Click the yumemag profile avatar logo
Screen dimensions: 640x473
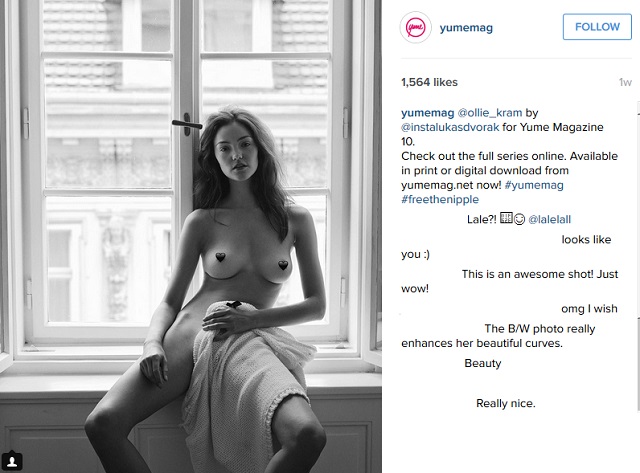point(415,27)
